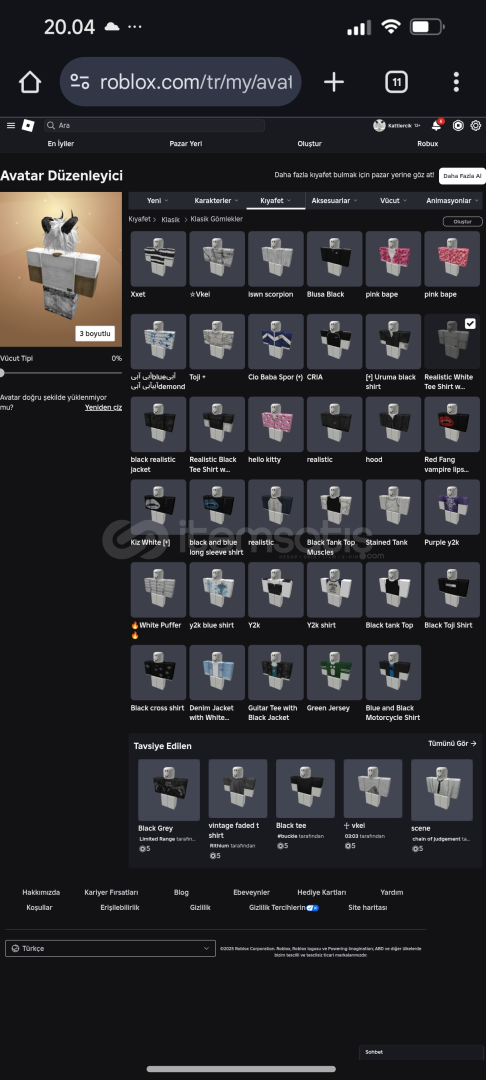Show open browser tabs count

(x=396, y=83)
